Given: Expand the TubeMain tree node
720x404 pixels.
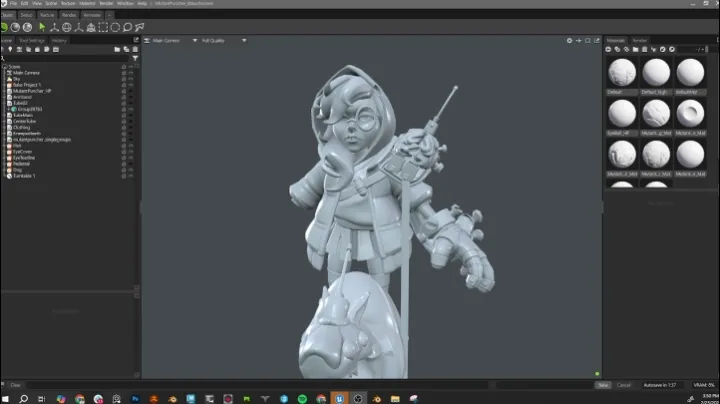Looking at the screenshot, I should pos(4,115).
